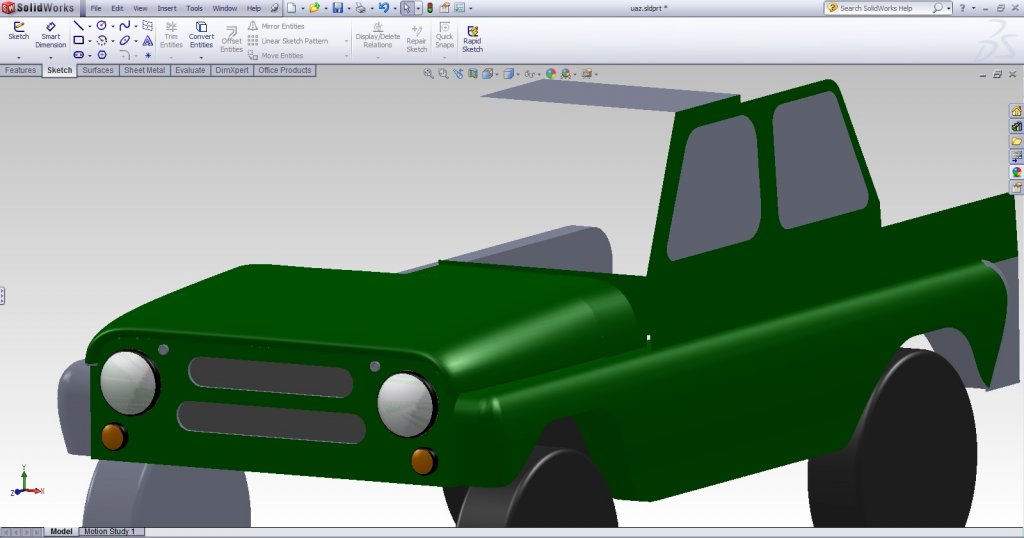Activate the Spline tool

coord(125,25)
